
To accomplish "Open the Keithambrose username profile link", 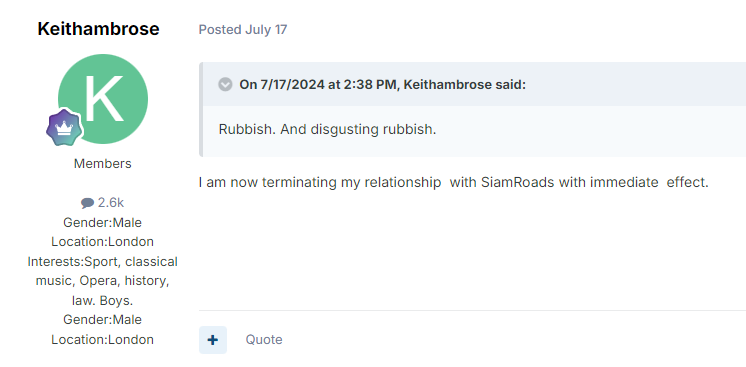I will tap(98, 29).
